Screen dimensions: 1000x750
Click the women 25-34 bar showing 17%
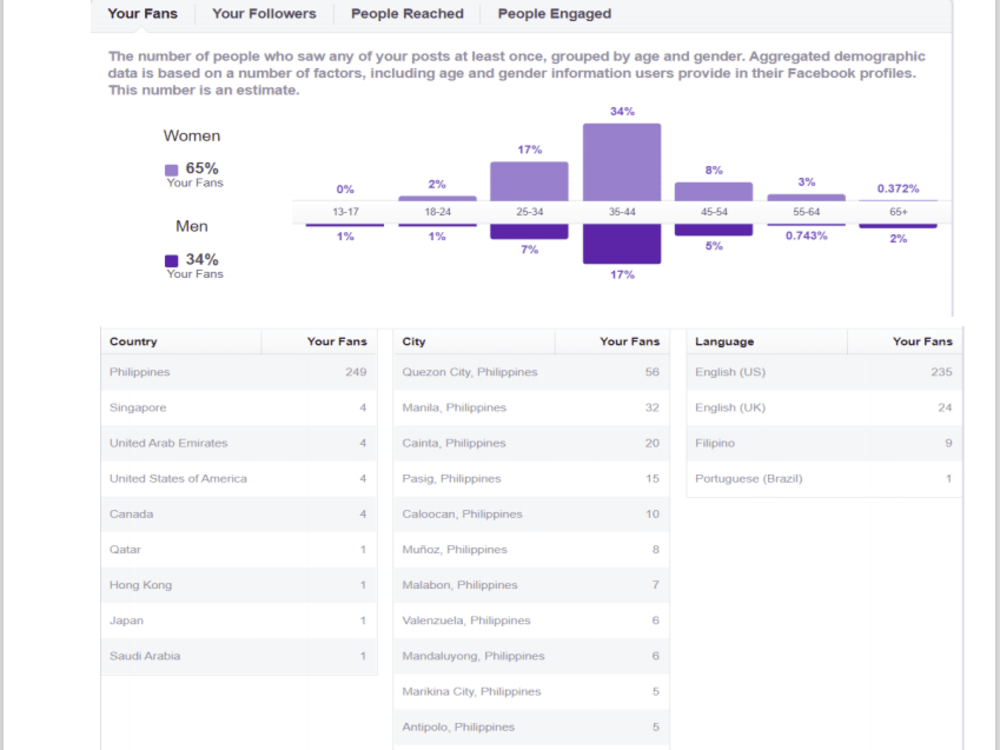(x=529, y=181)
